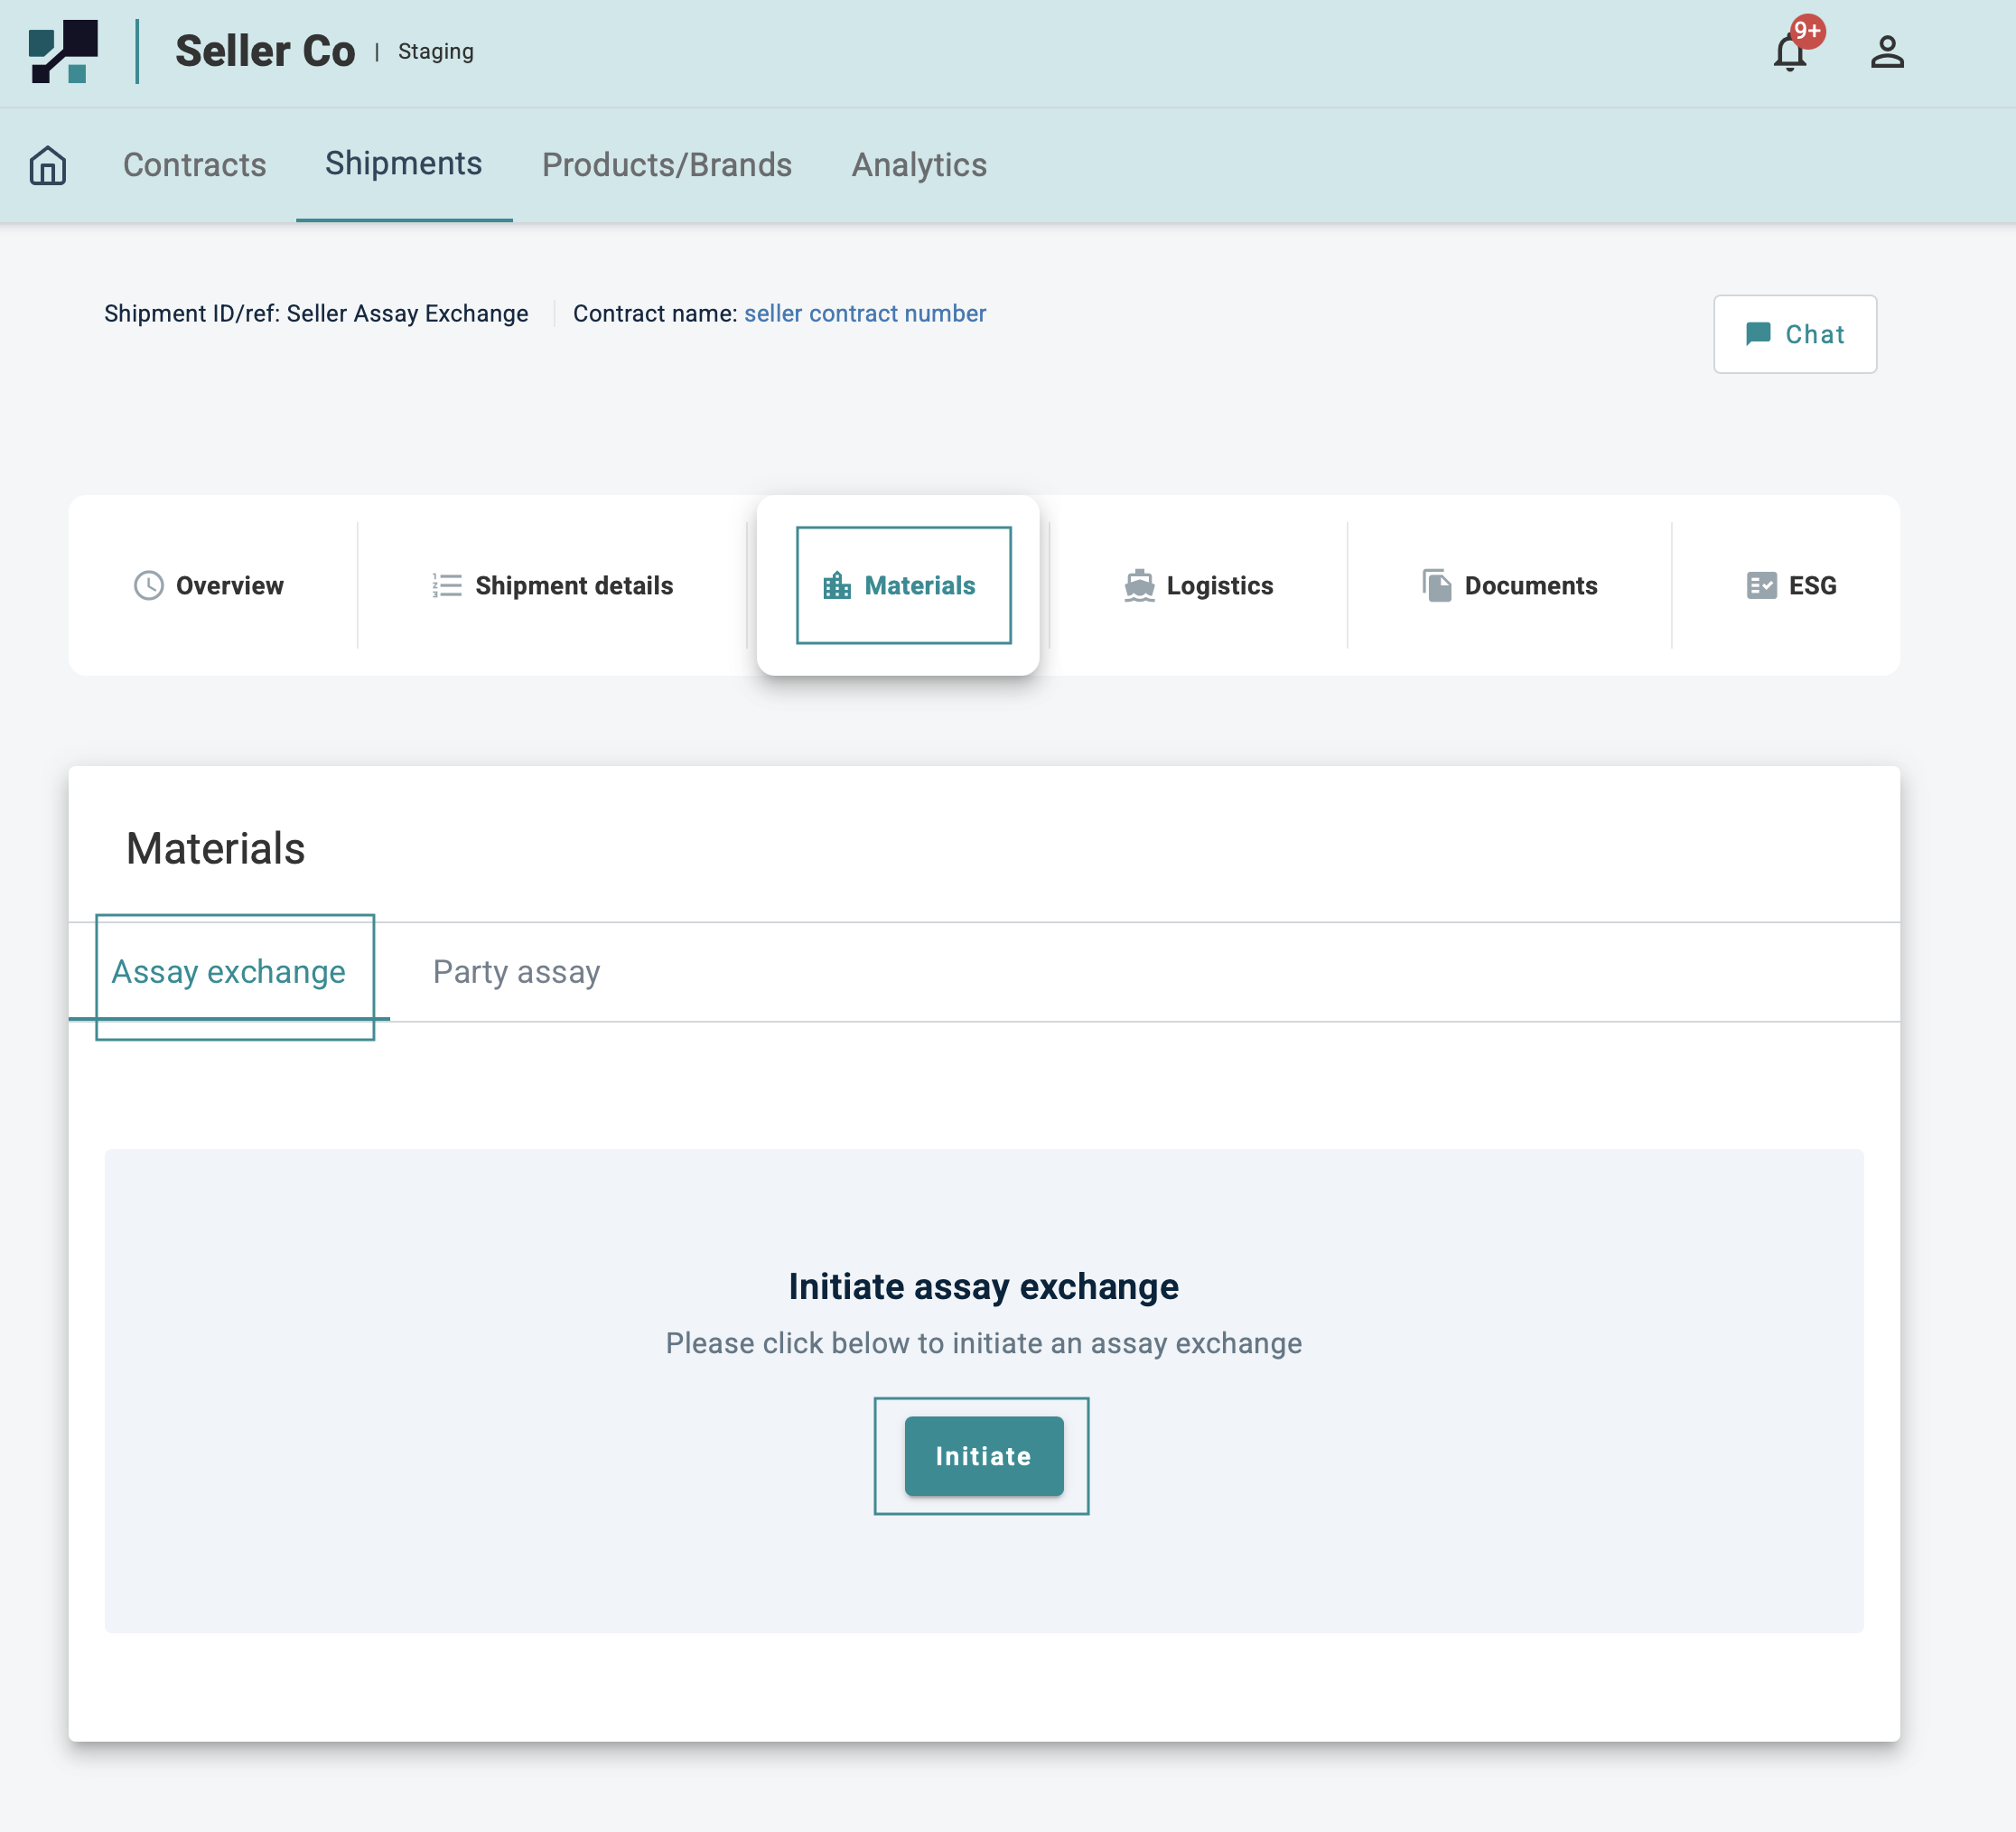This screenshot has width=2016, height=1832.
Task: Go to the home icon
Action: click(x=47, y=165)
